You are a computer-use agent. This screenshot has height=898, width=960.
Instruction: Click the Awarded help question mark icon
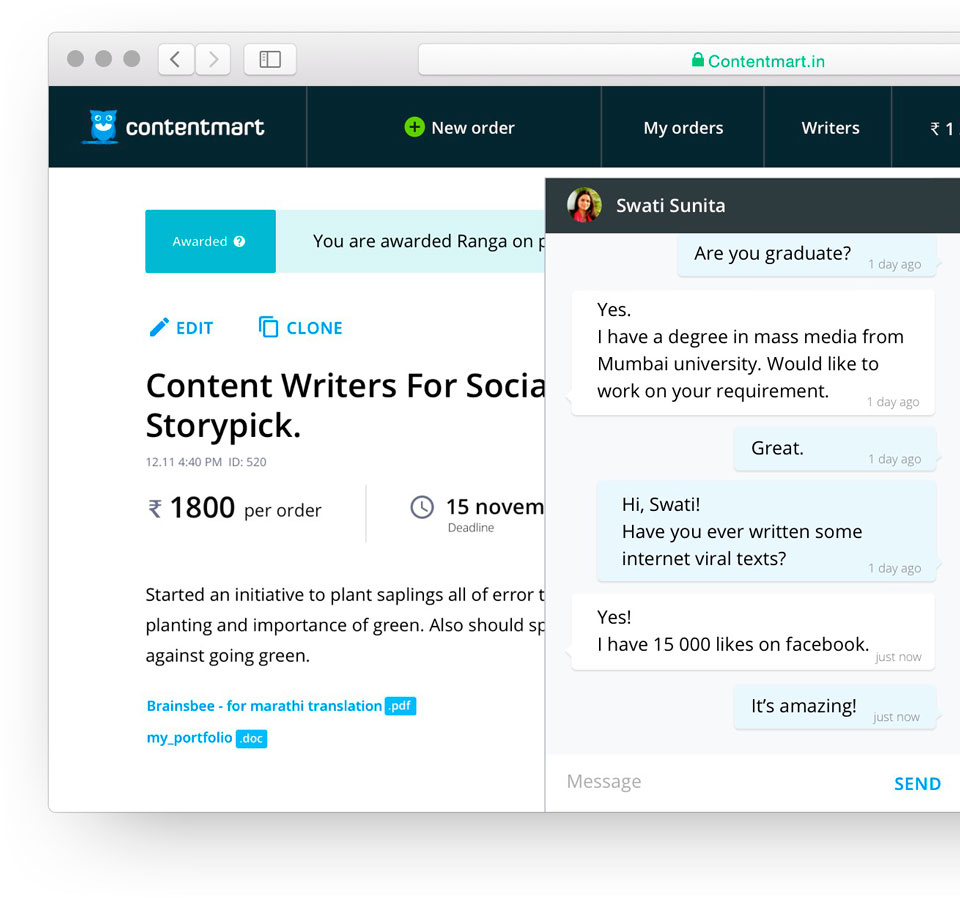point(239,242)
